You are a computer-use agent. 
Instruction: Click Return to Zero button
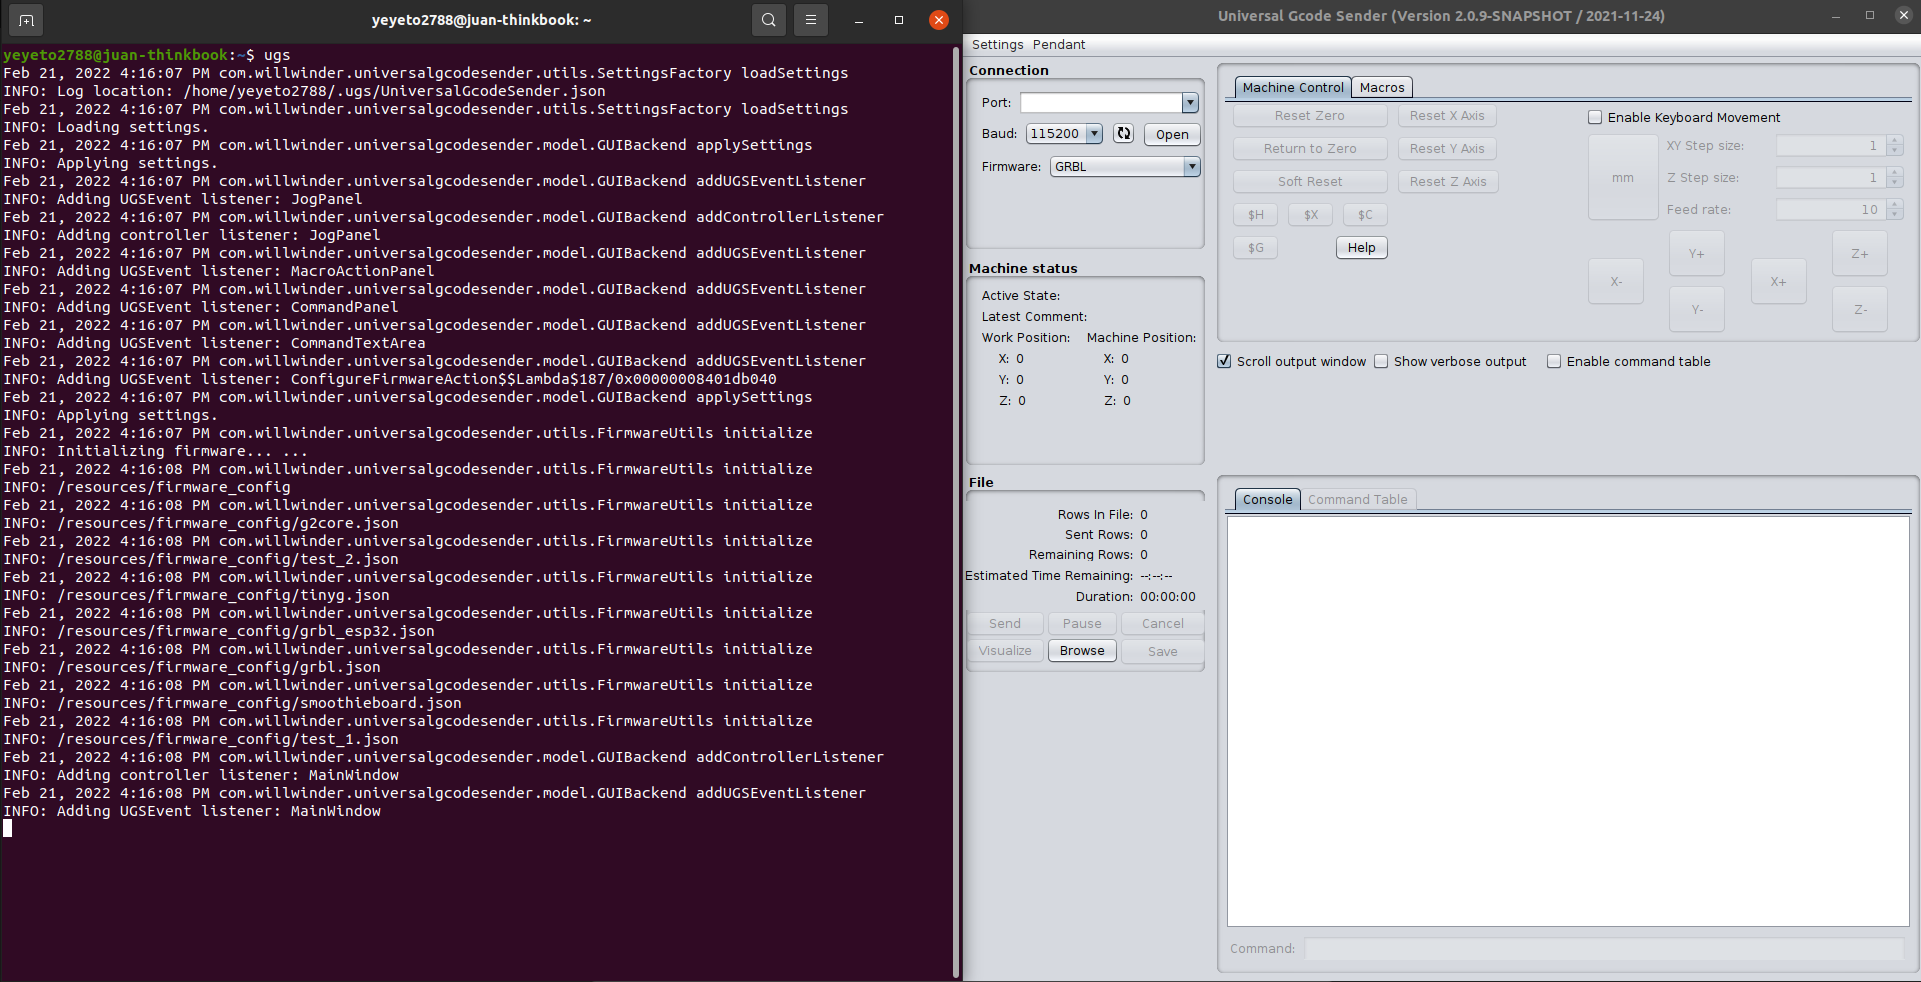tap(1309, 149)
